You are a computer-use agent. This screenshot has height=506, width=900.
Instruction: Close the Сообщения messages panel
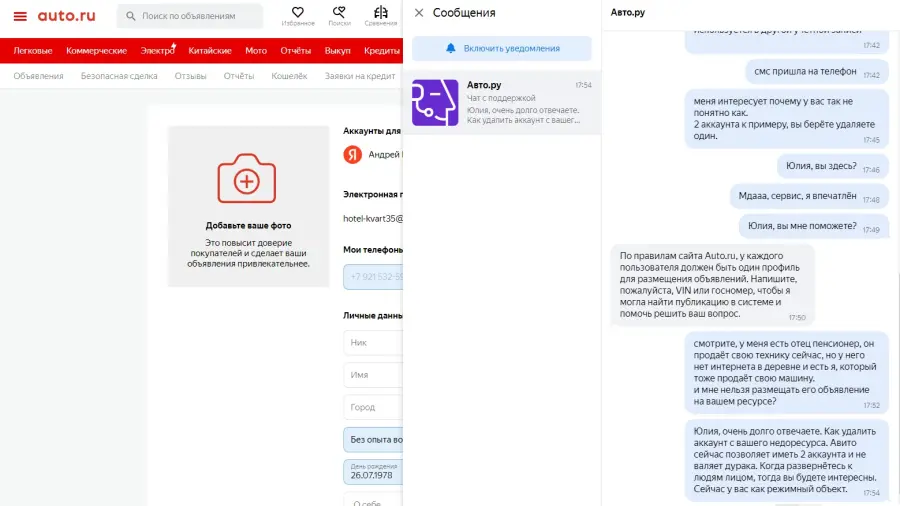coord(419,13)
